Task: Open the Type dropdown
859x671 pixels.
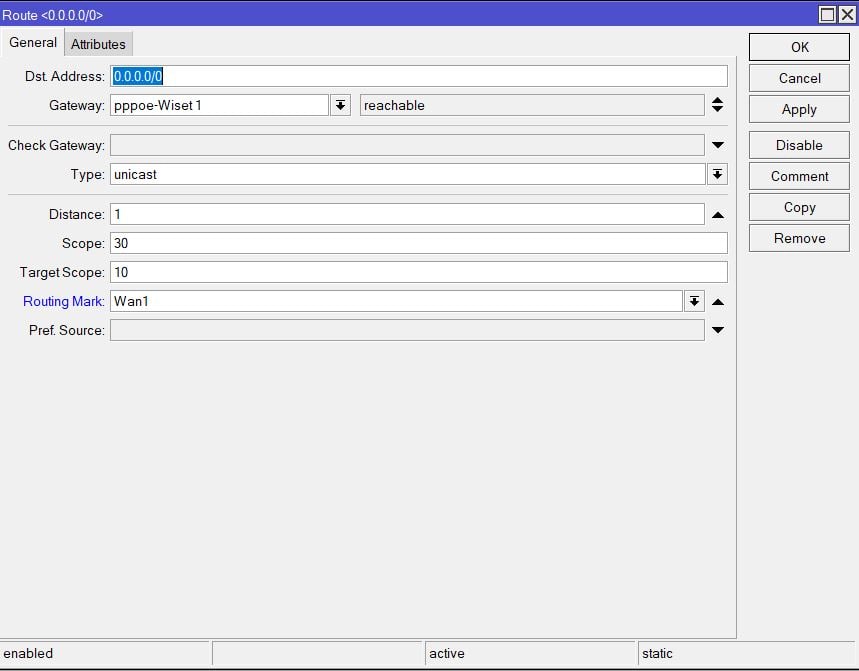Action: pos(717,174)
